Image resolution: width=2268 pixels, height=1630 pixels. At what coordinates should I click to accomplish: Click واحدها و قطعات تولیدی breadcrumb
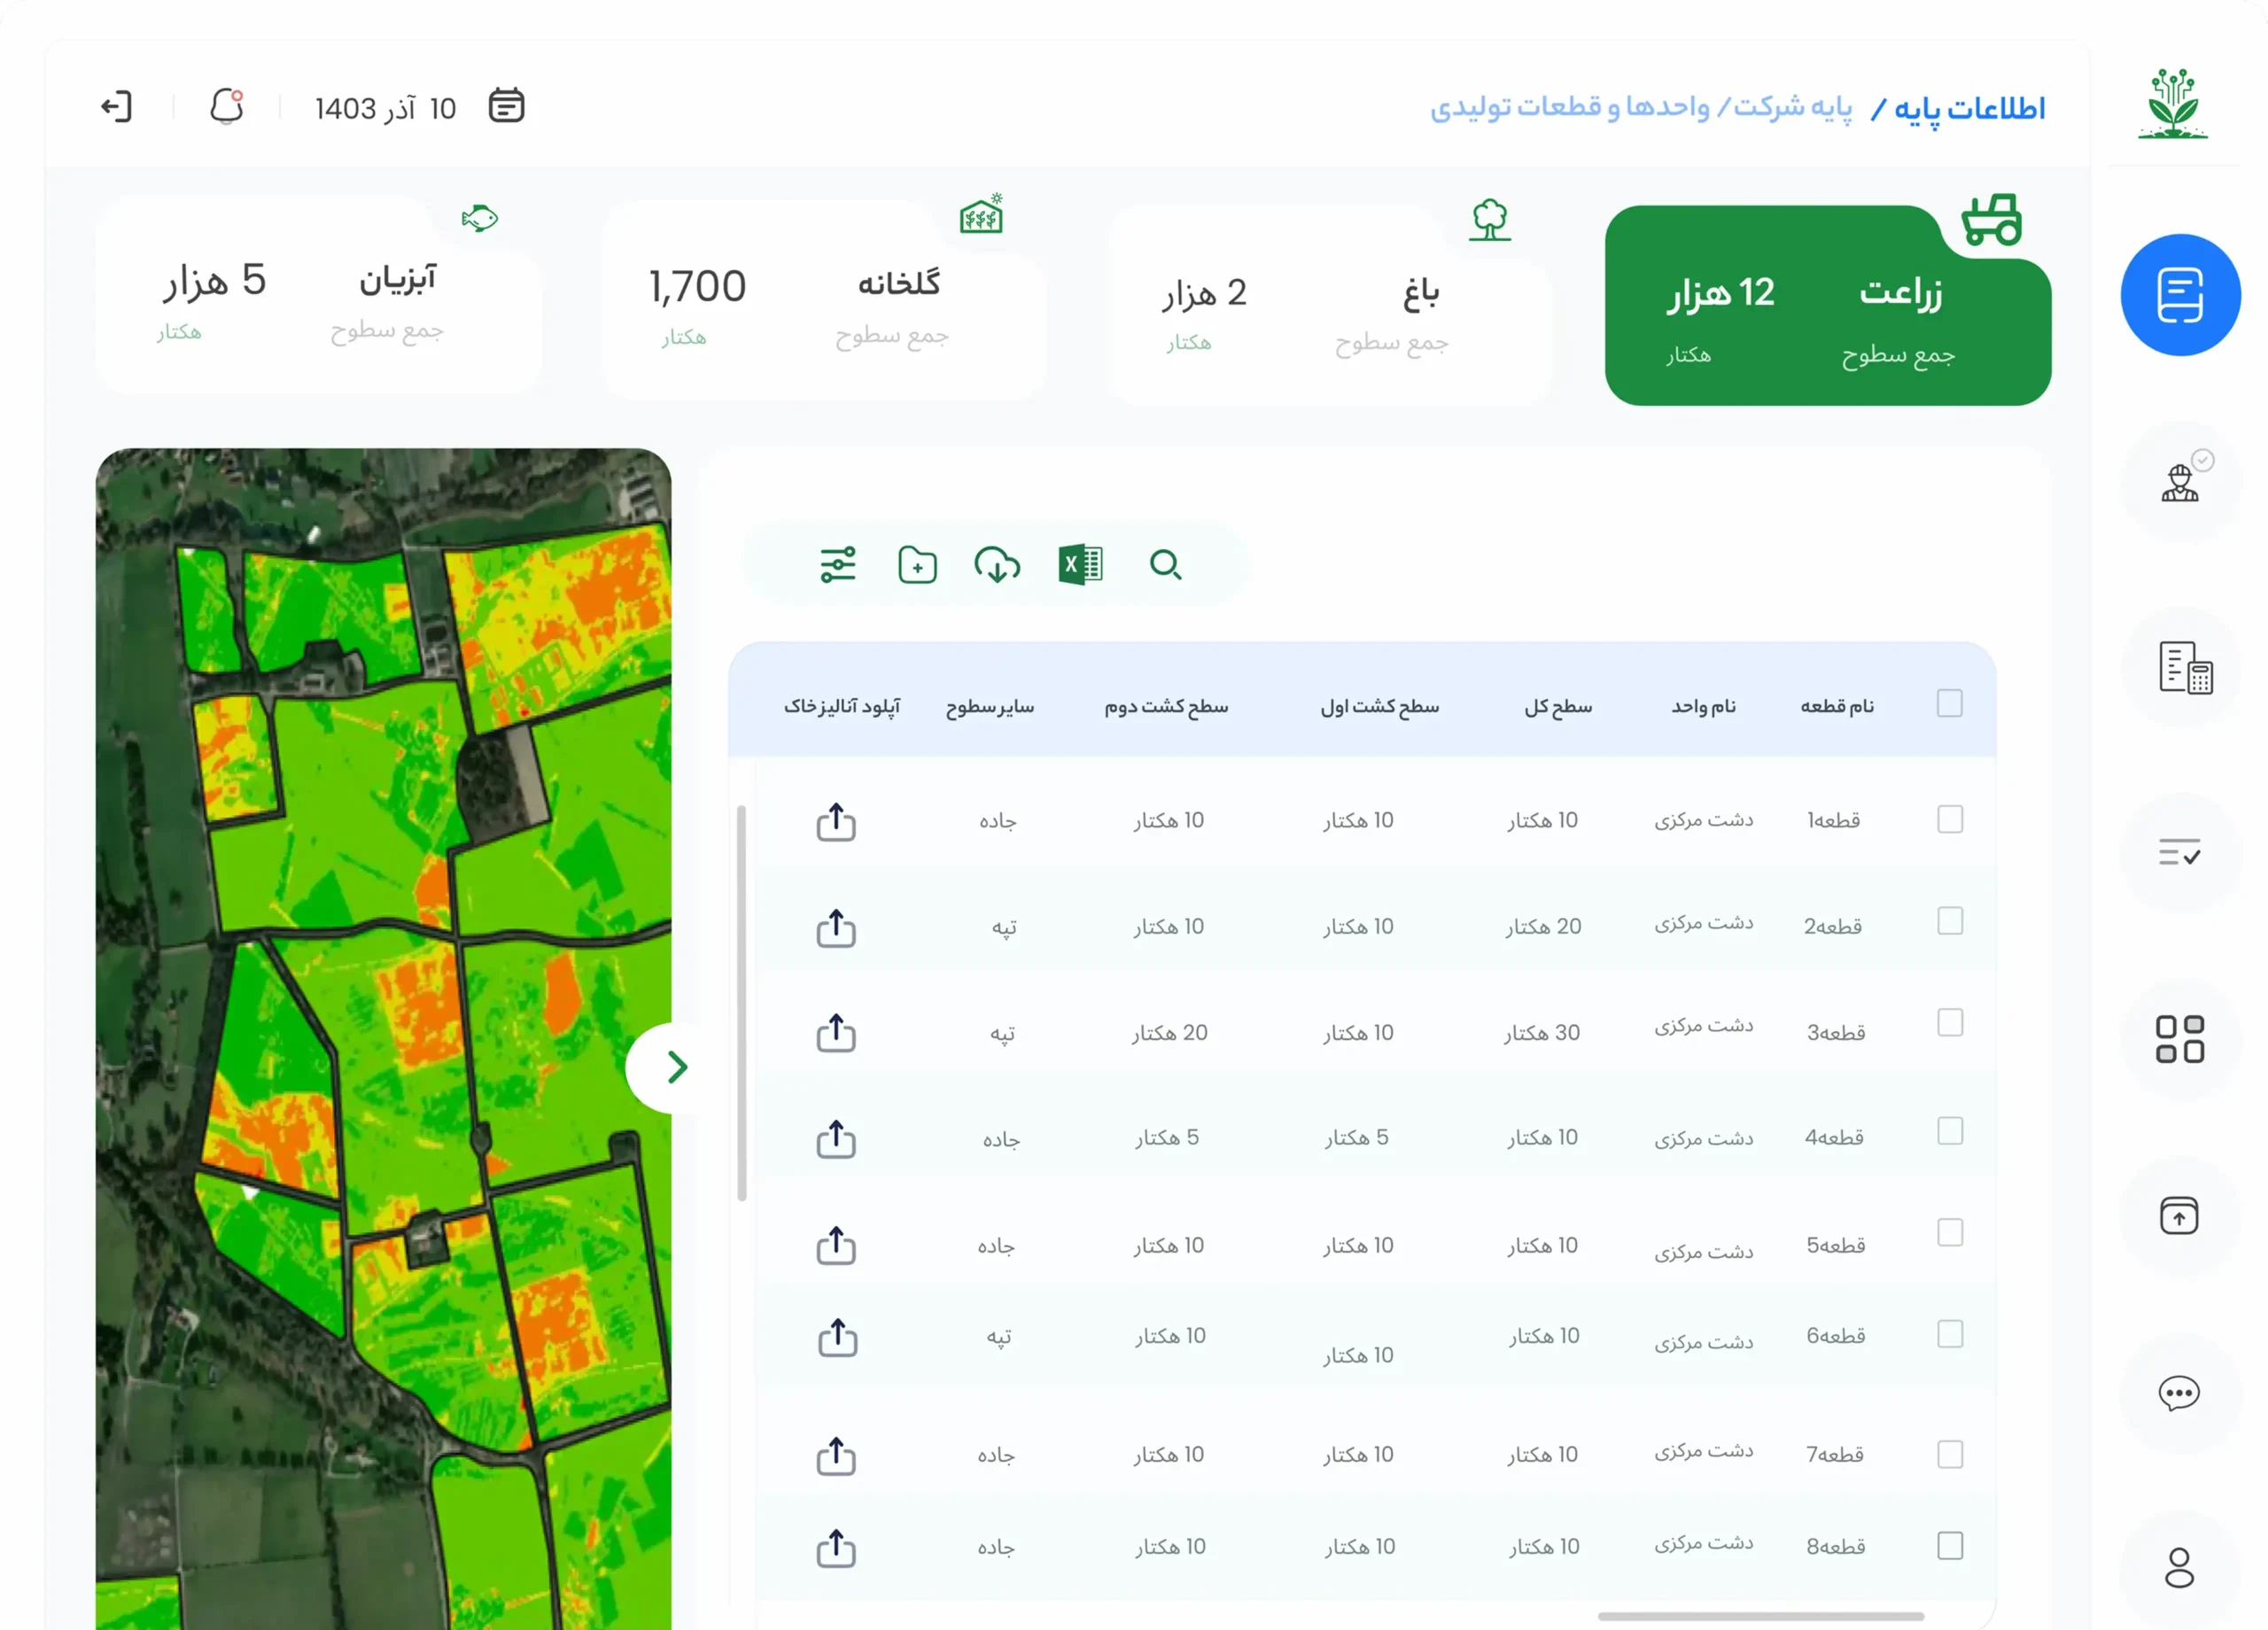click(1569, 106)
